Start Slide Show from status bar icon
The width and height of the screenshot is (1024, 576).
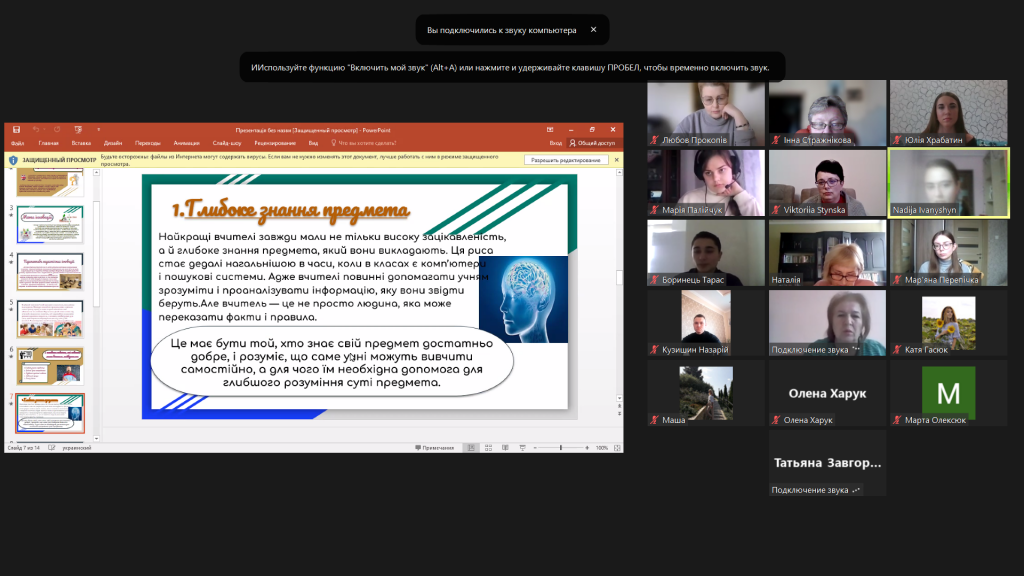click(522, 448)
